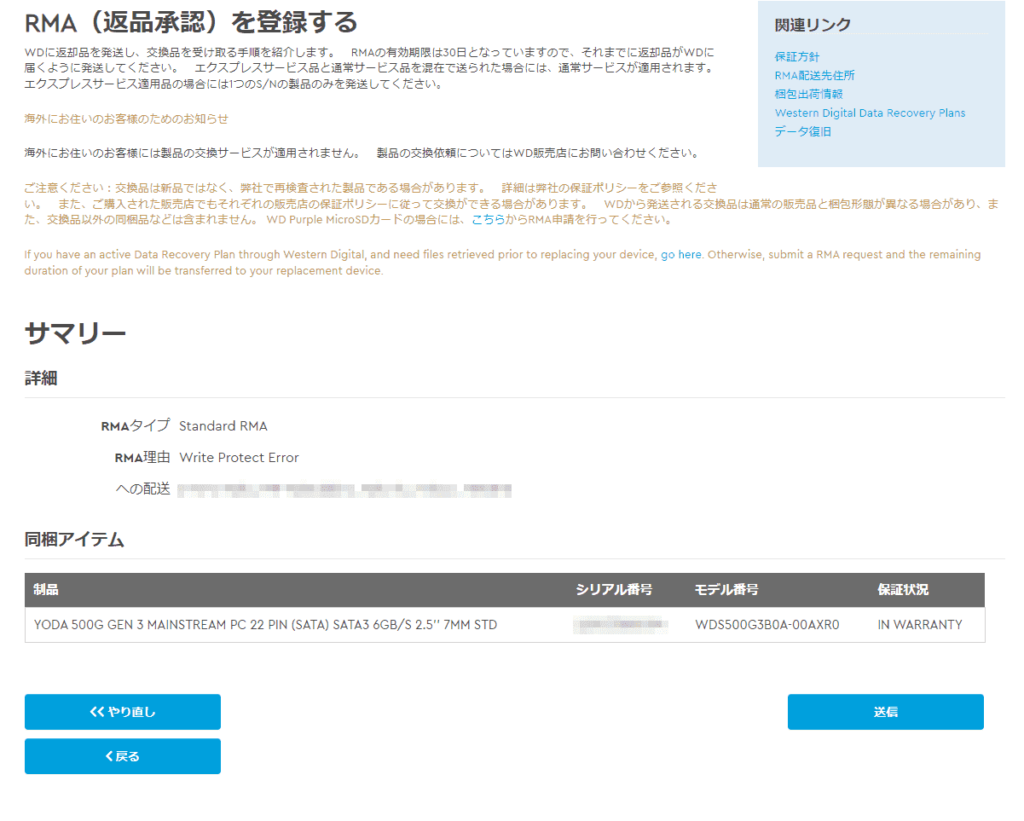Click the やり直し restart button

[x=123, y=711]
